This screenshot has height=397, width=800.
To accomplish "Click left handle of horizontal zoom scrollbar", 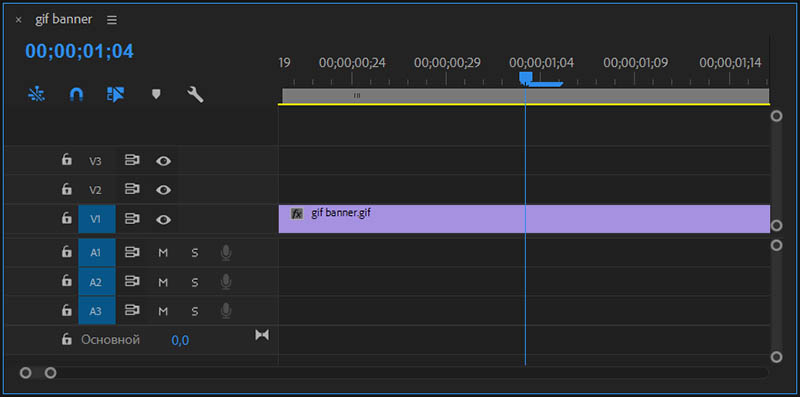I will pos(26,373).
